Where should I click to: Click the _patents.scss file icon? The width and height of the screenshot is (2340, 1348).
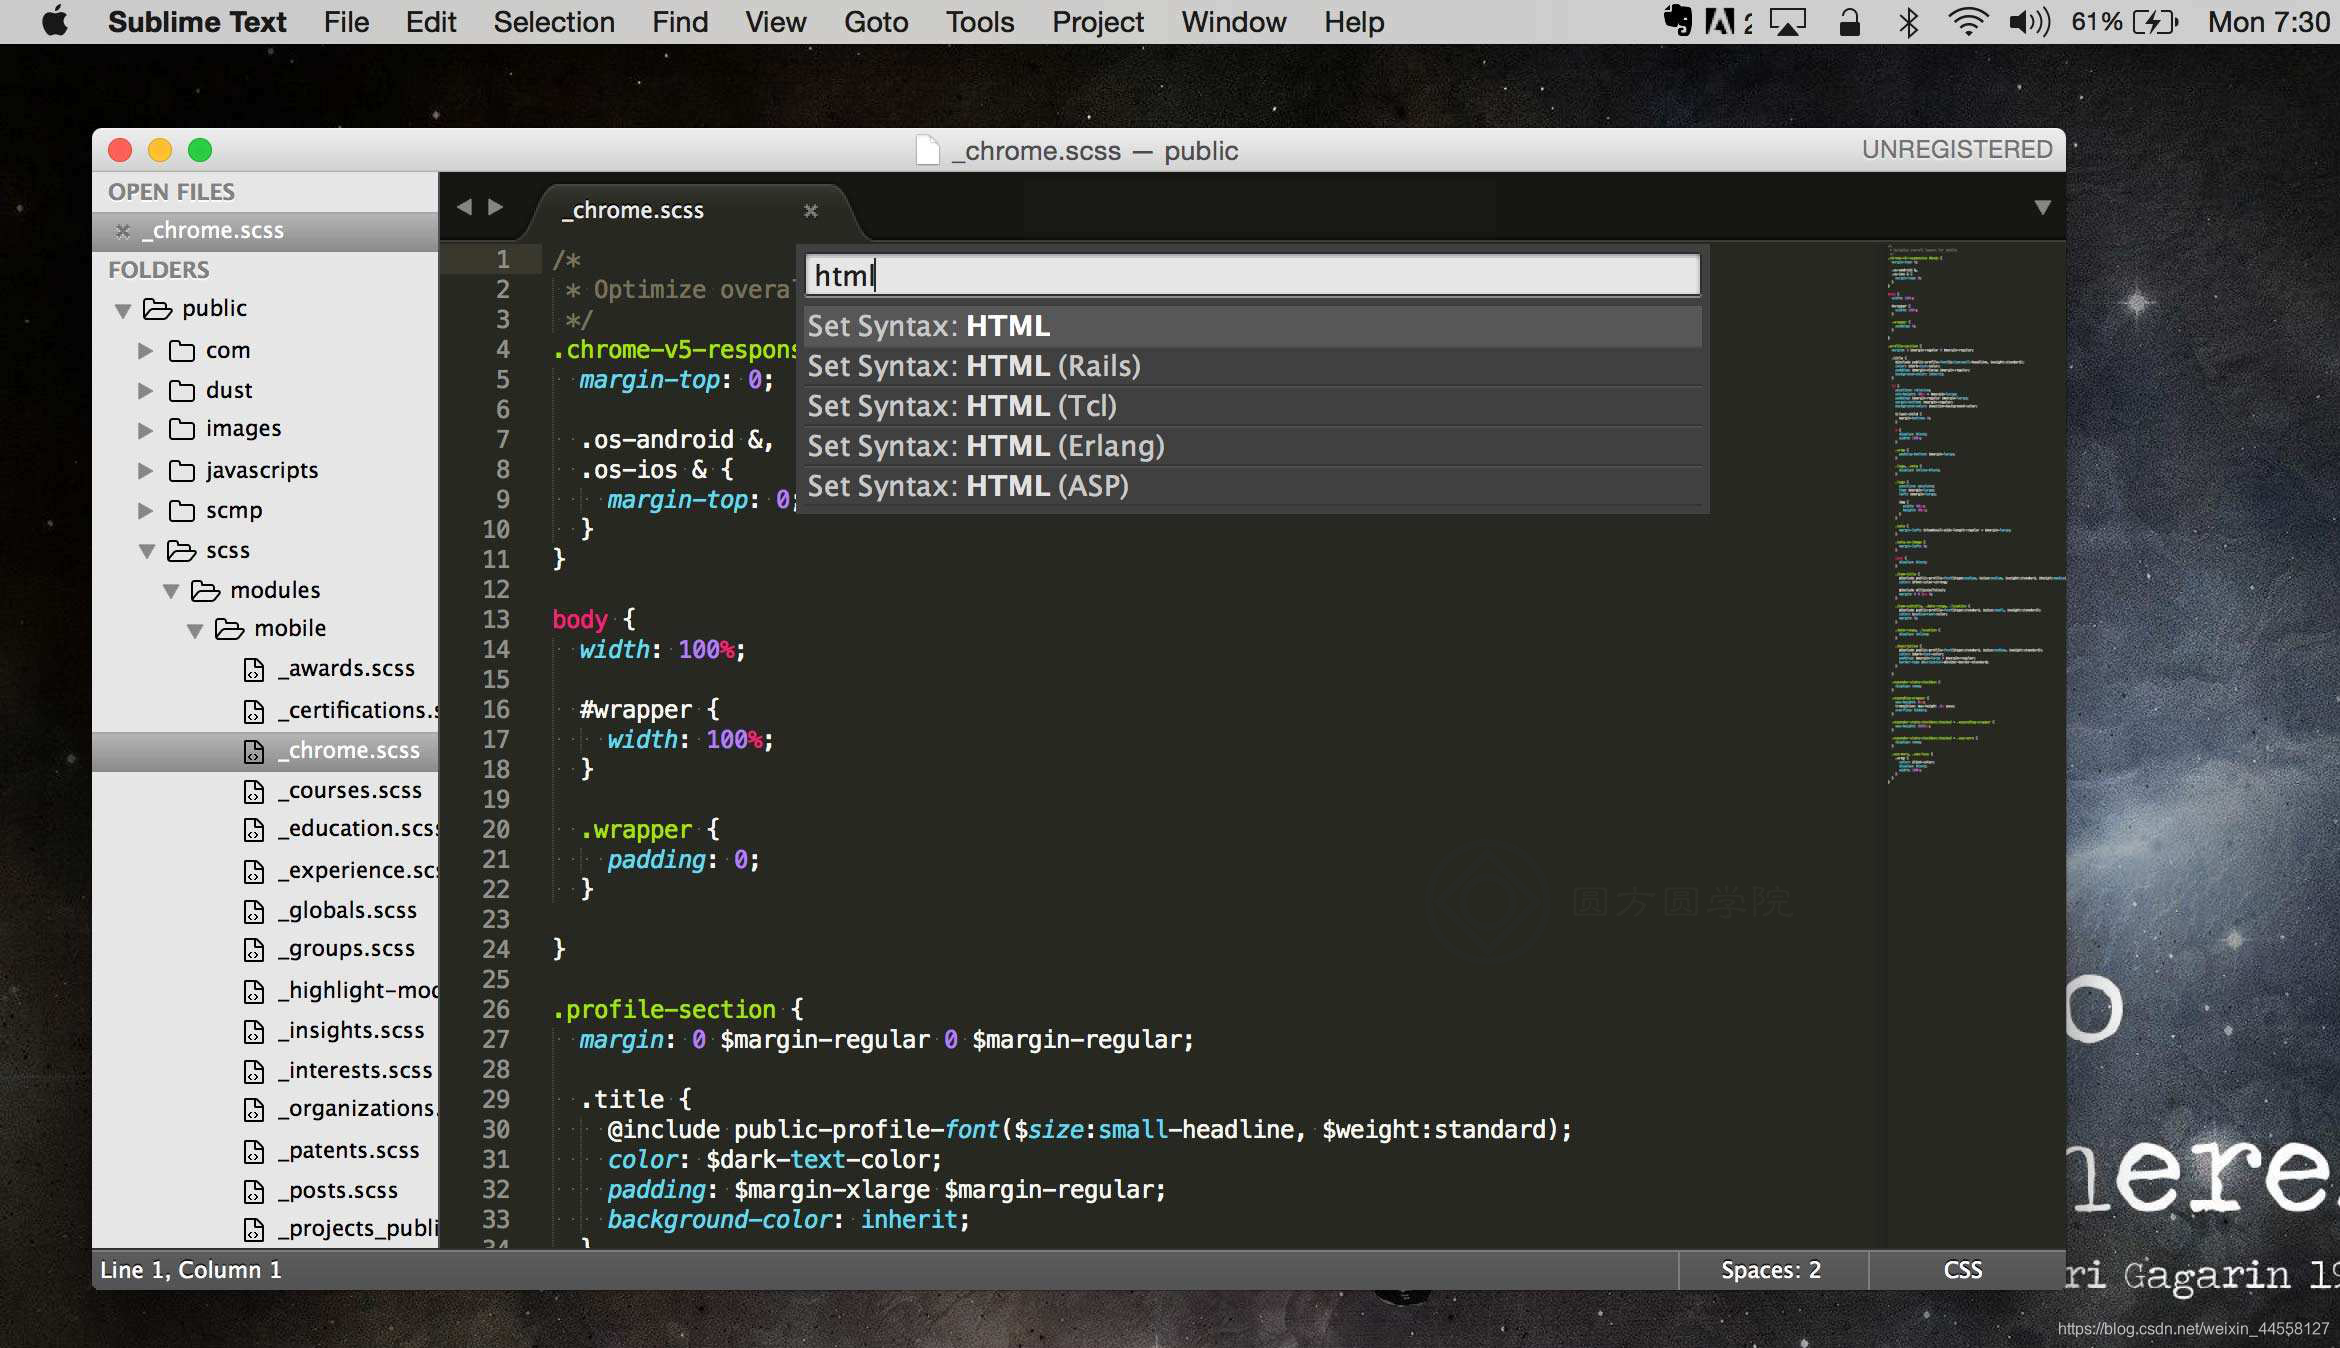[x=254, y=1151]
